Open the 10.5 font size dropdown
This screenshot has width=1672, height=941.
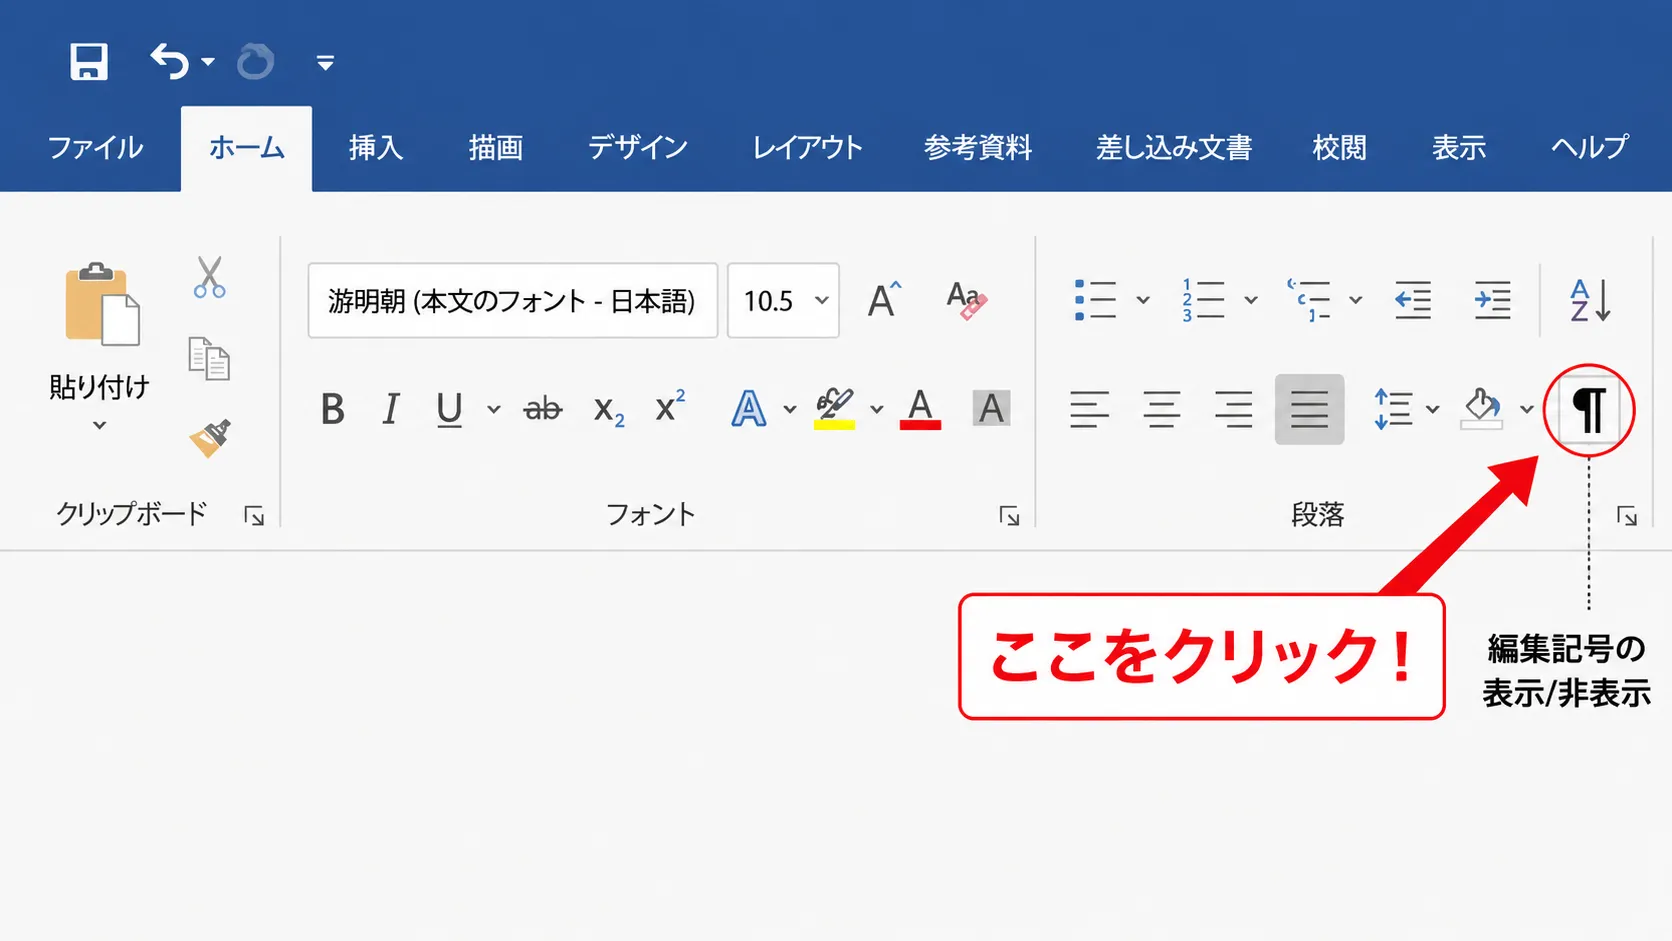822,300
